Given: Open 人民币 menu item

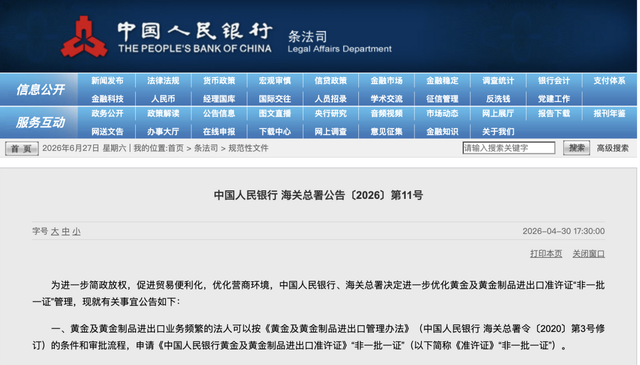Looking at the screenshot, I should point(163,99).
